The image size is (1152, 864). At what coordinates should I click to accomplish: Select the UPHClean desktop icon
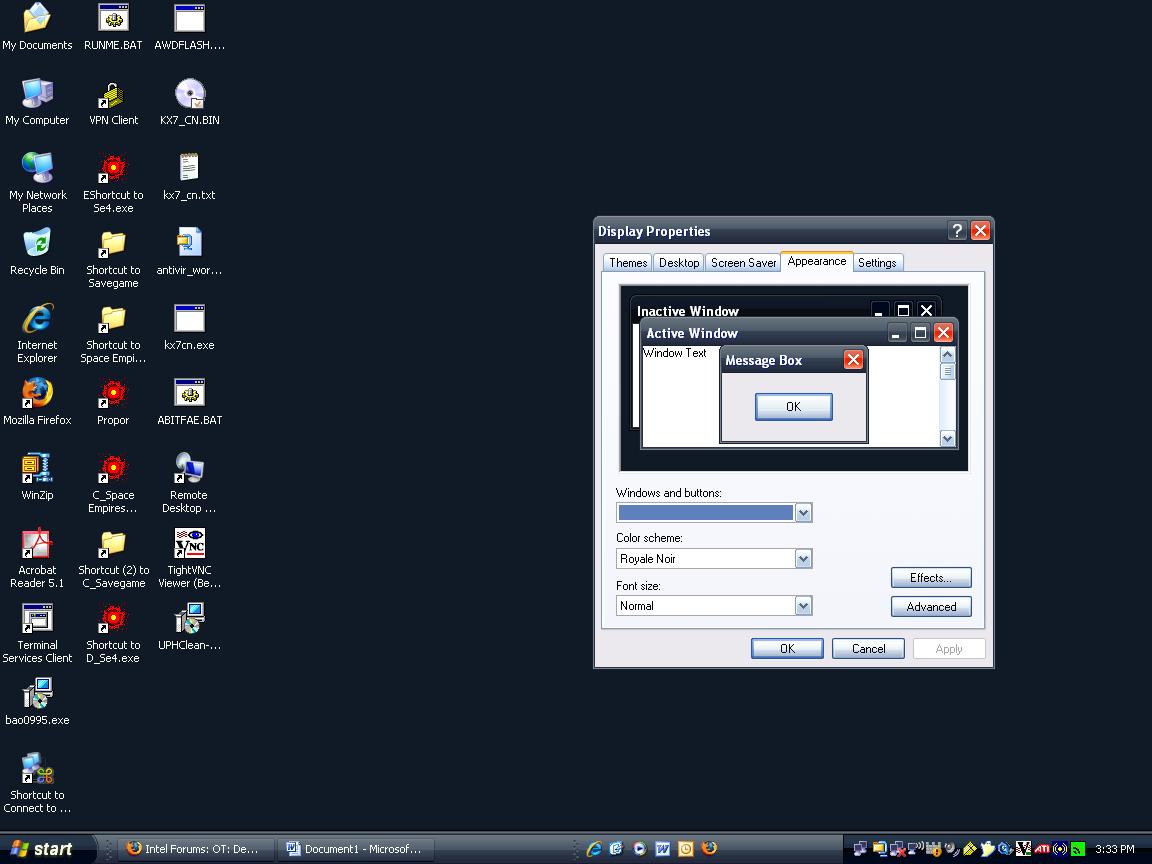pyautogui.click(x=189, y=619)
